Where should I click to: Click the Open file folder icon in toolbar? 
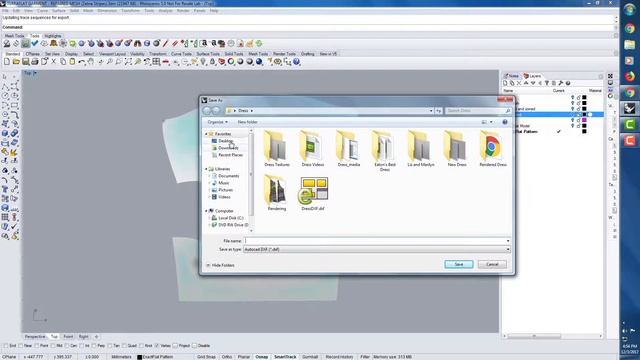pos(16,62)
